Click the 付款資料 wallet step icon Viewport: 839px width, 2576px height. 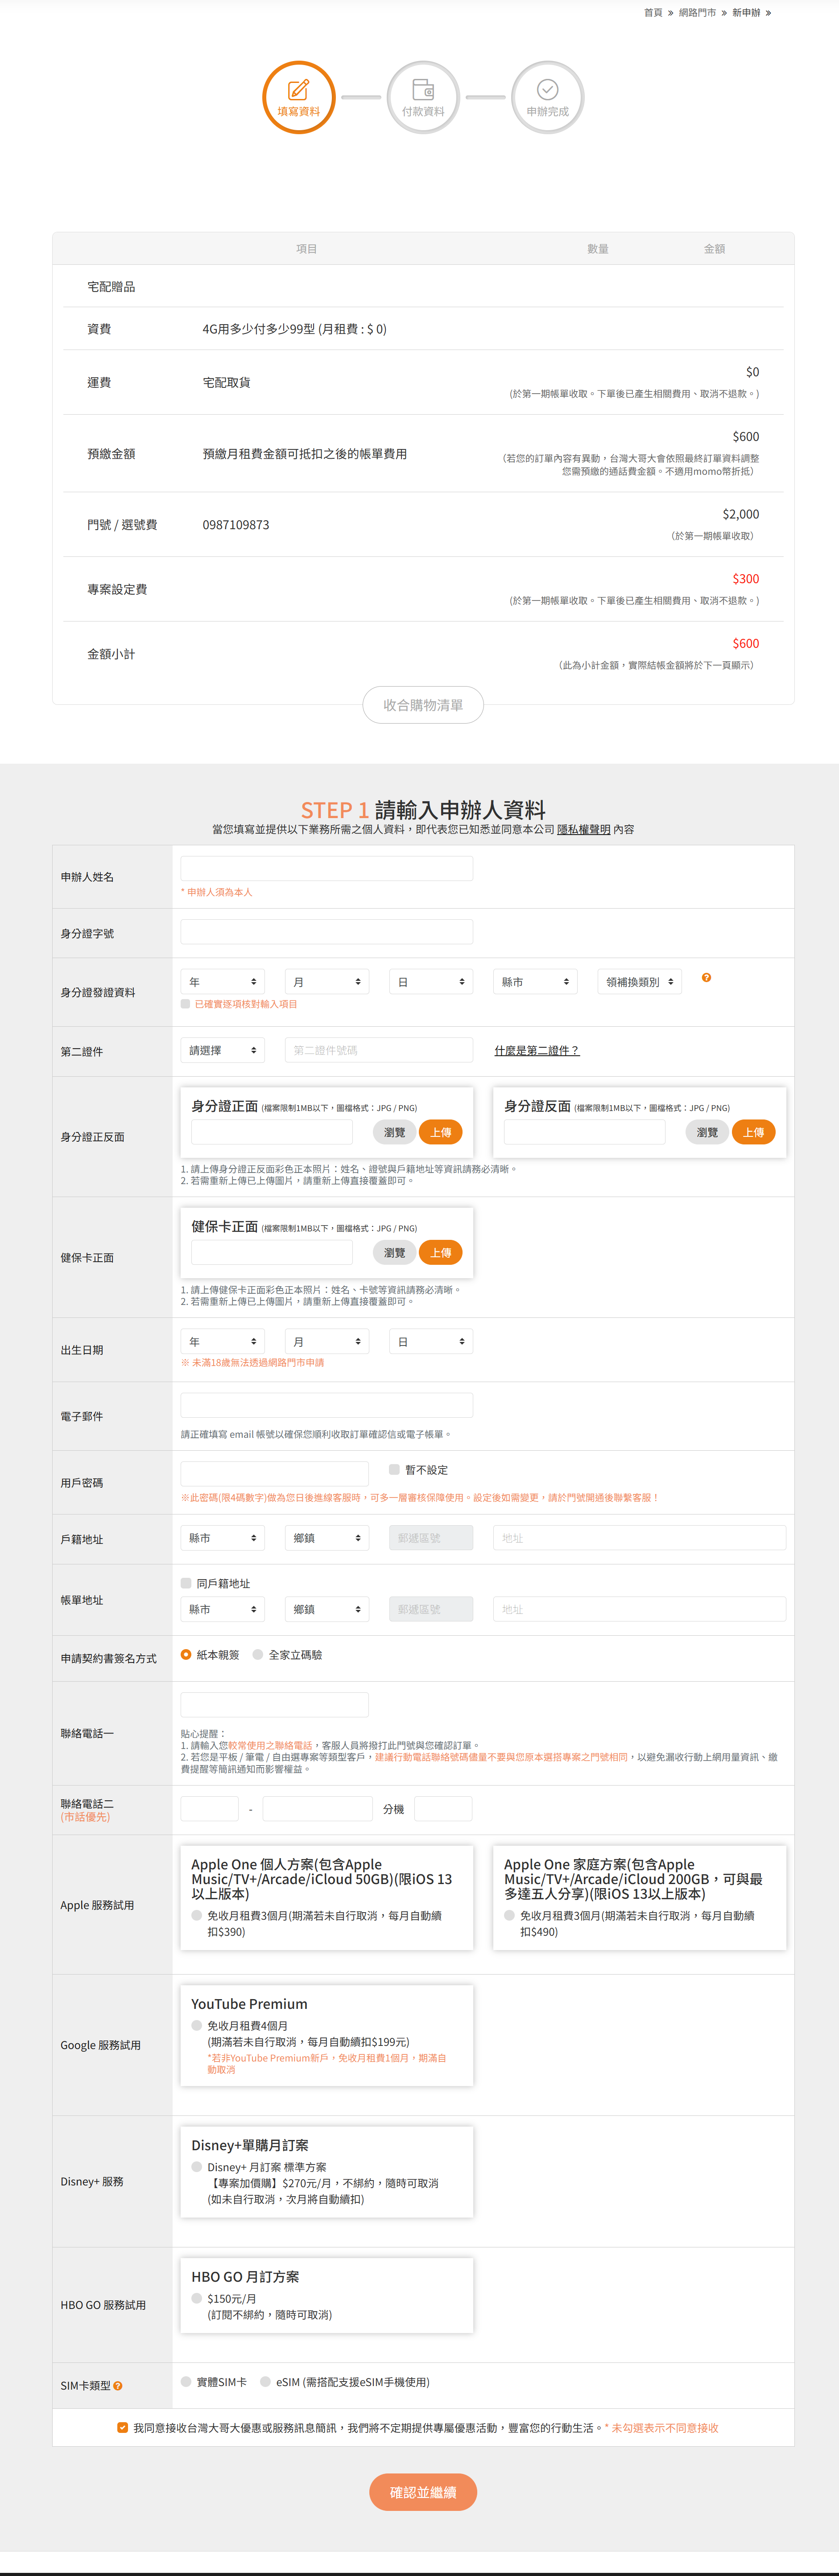pyautogui.click(x=423, y=97)
